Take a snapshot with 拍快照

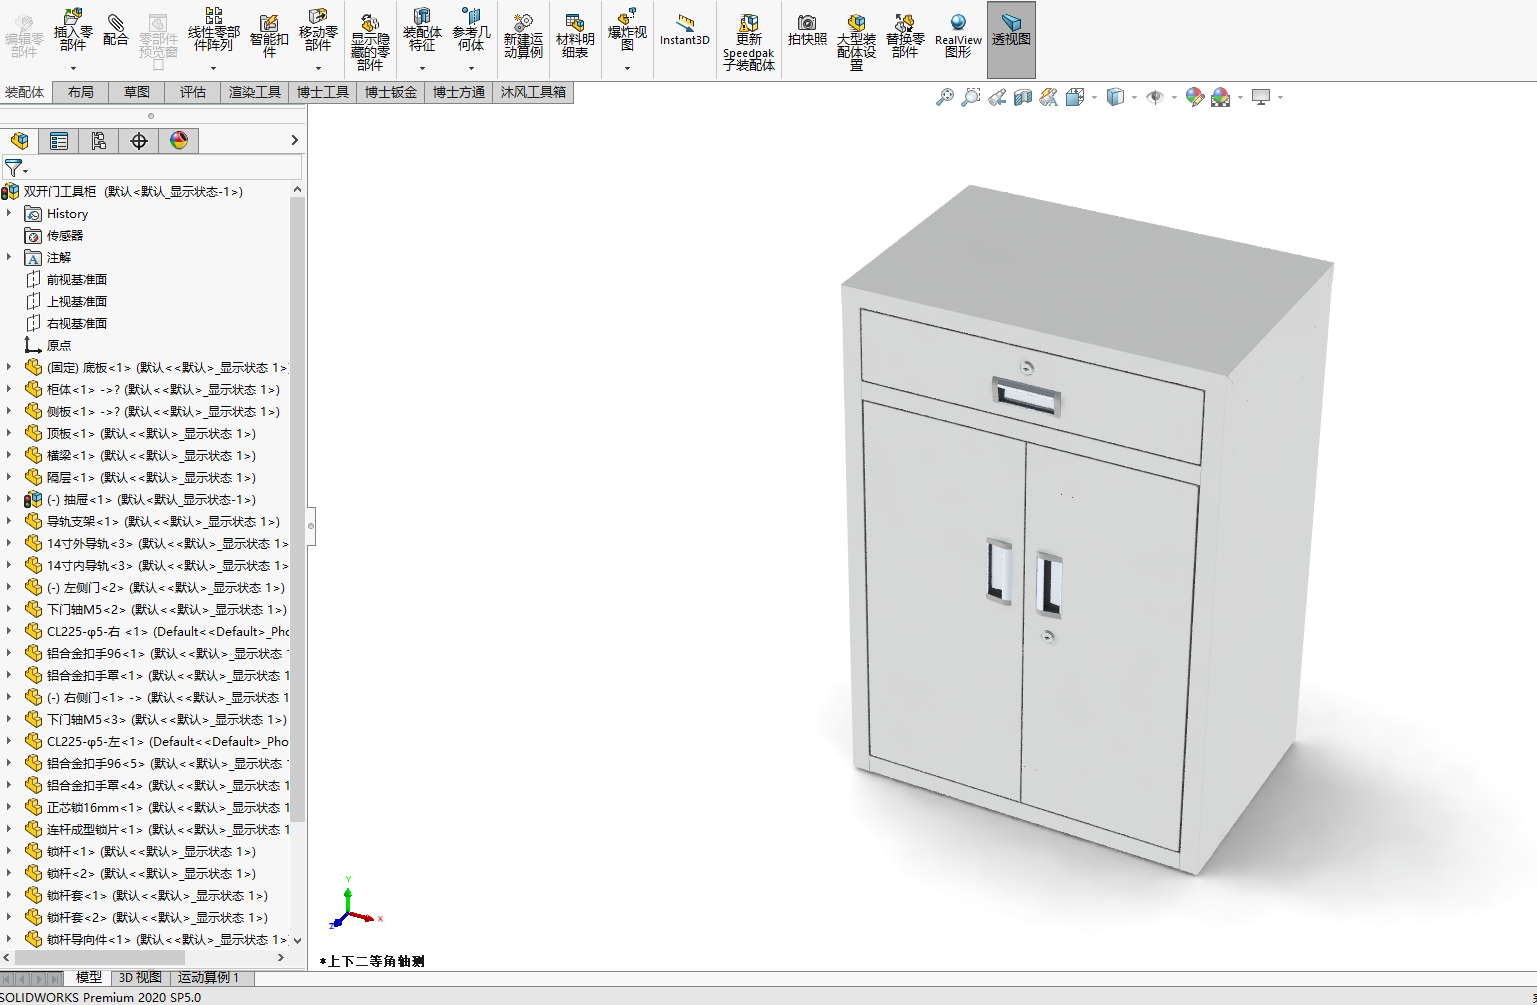[807, 30]
